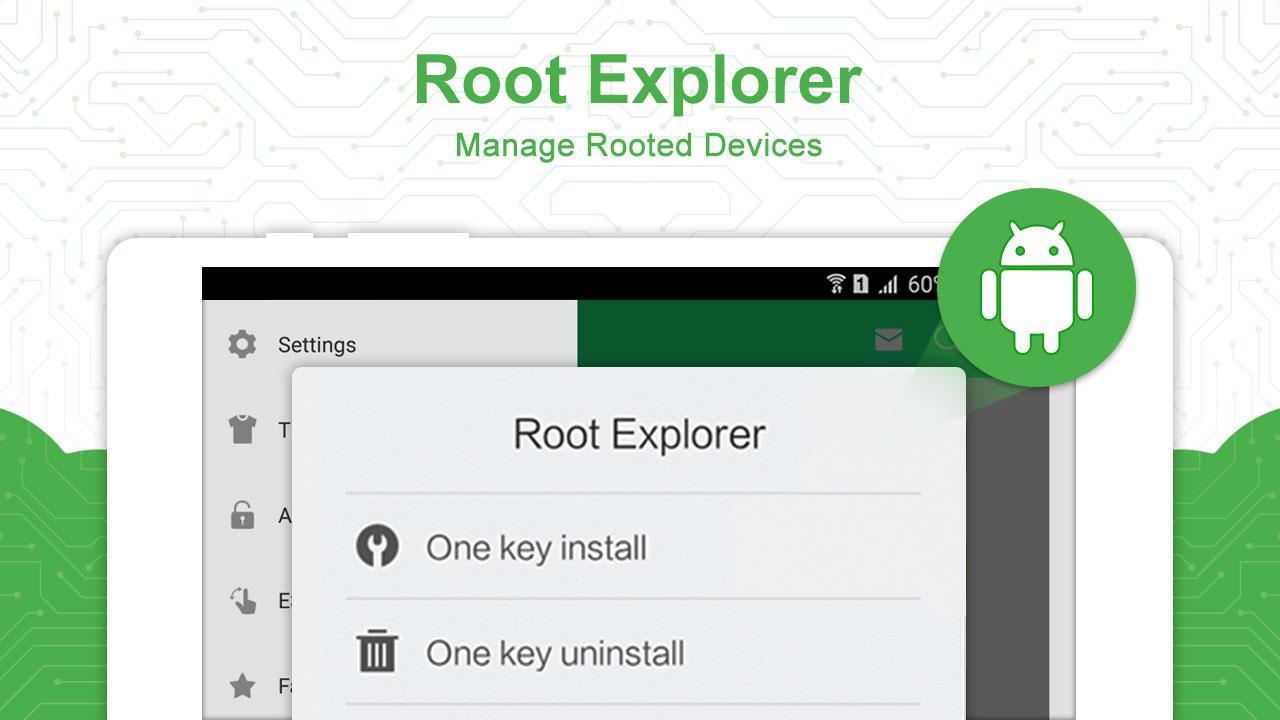Screen dimensions: 1280x720
Task: Select One key uninstall option
Action: tap(633, 653)
